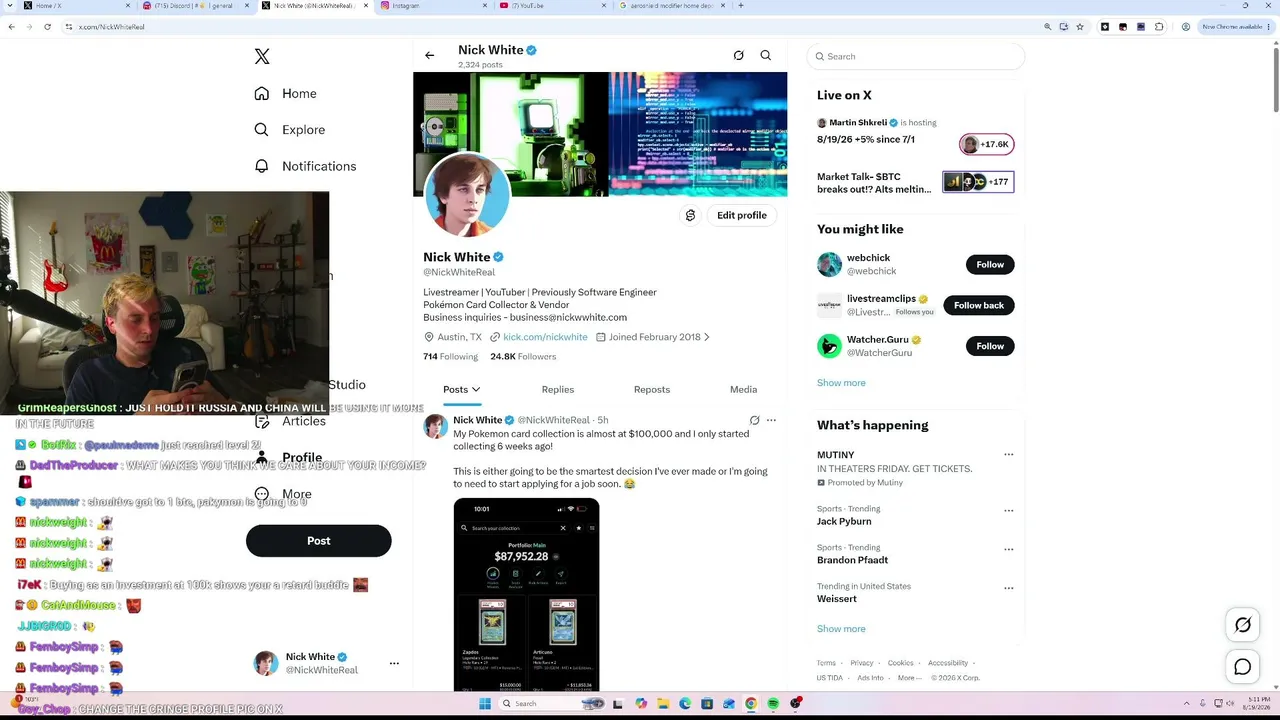Expand the More menu in the sidebar
The height and width of the screenshot is (720, 1280).
[x=283, y=494]
